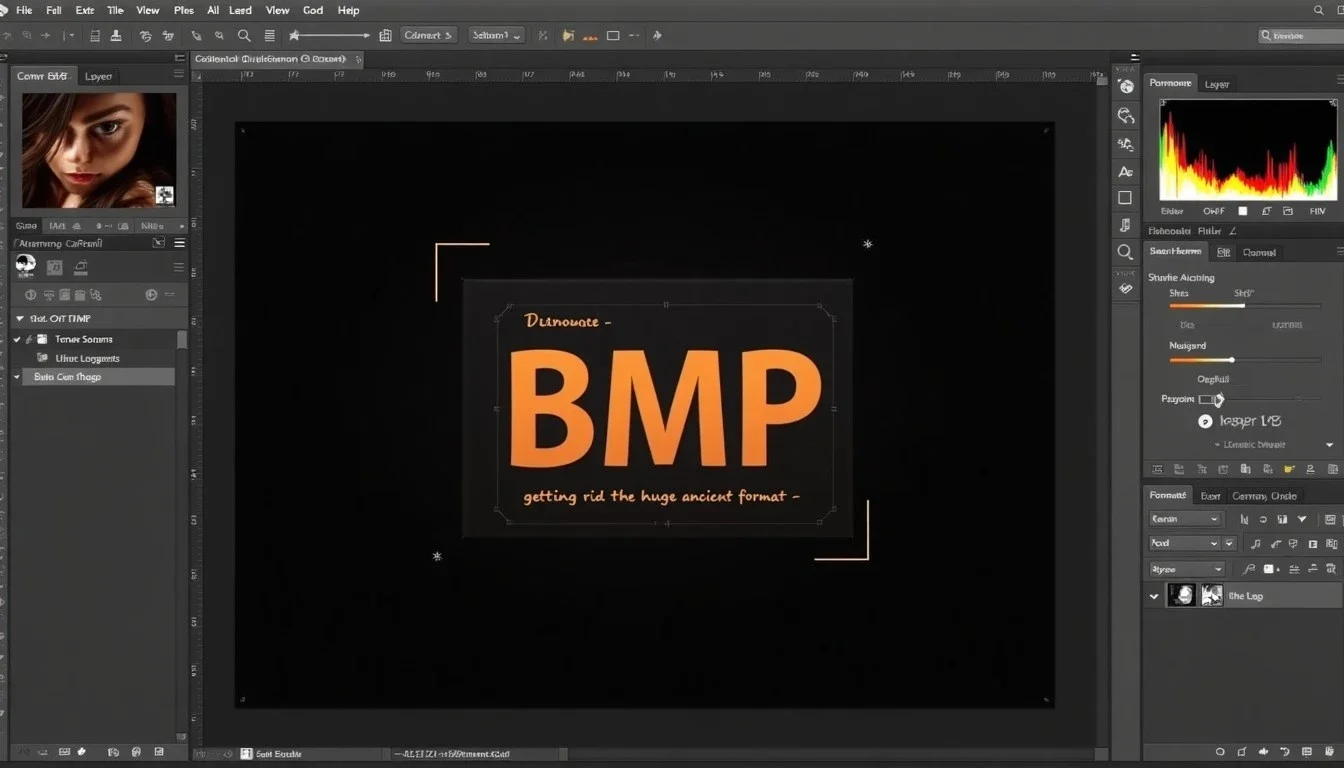Click the yellow folder icon in right panel
Screen dimensions: 1344x768
tap(1289, 468)
